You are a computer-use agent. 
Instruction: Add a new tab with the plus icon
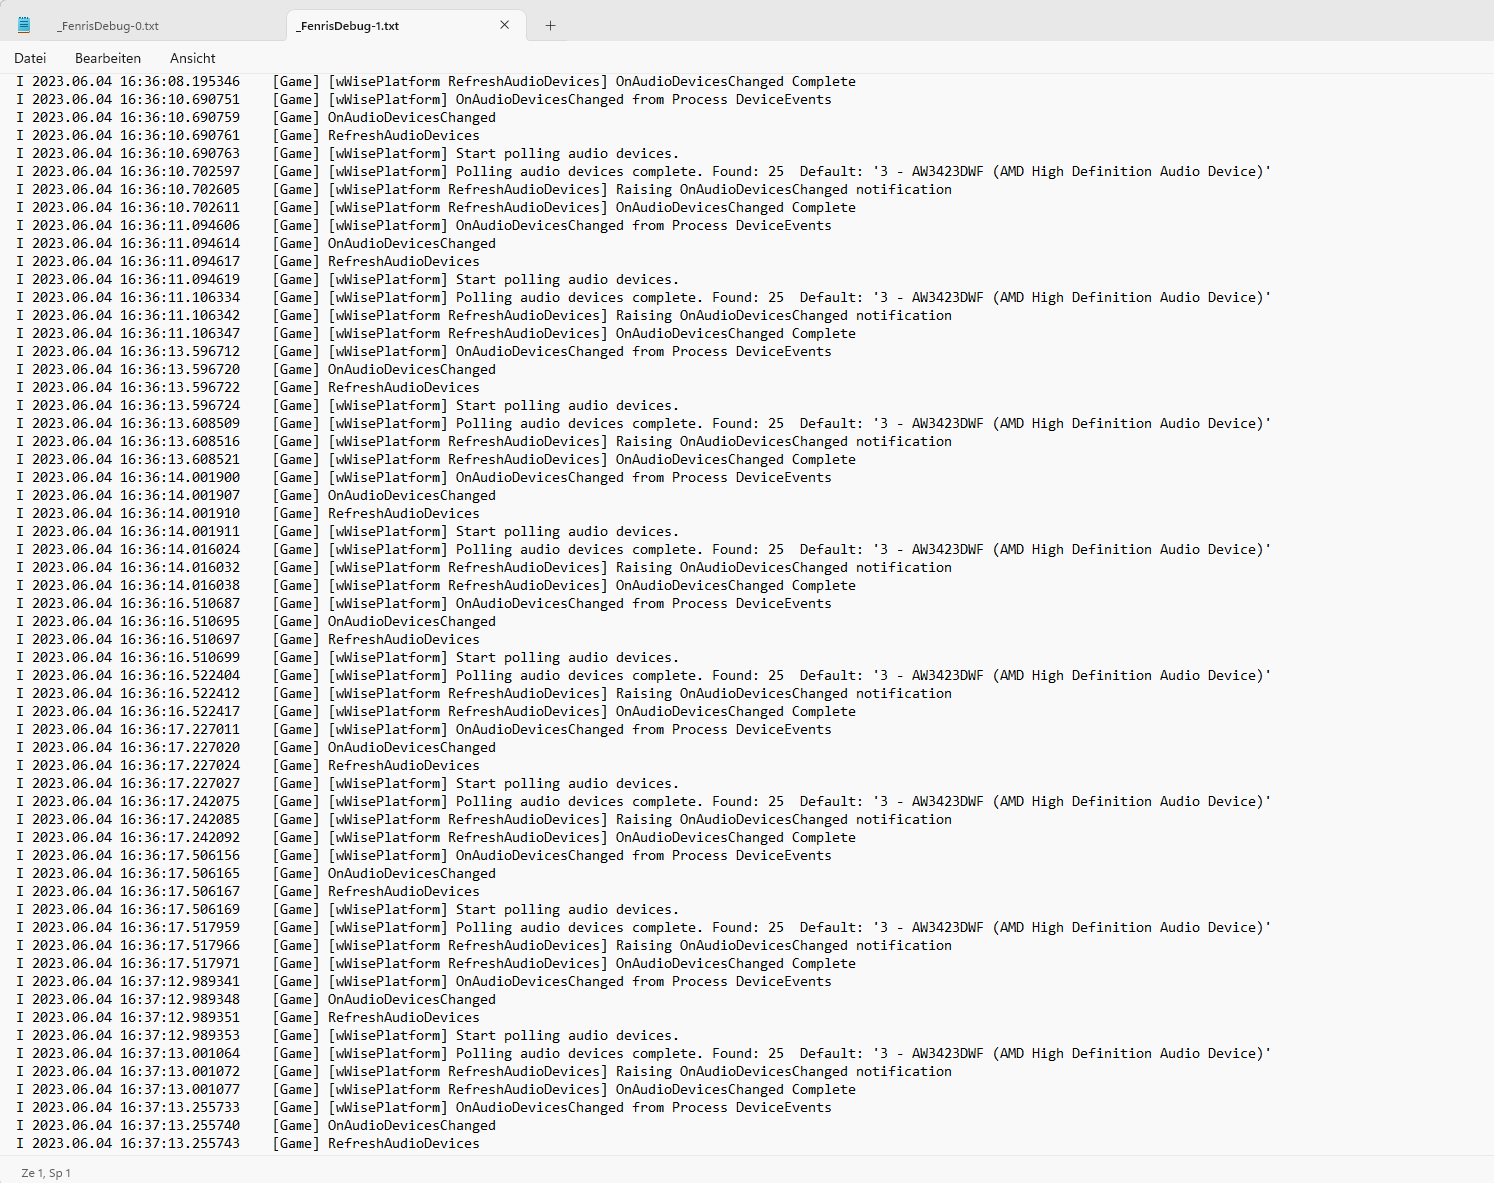point(550,26)
